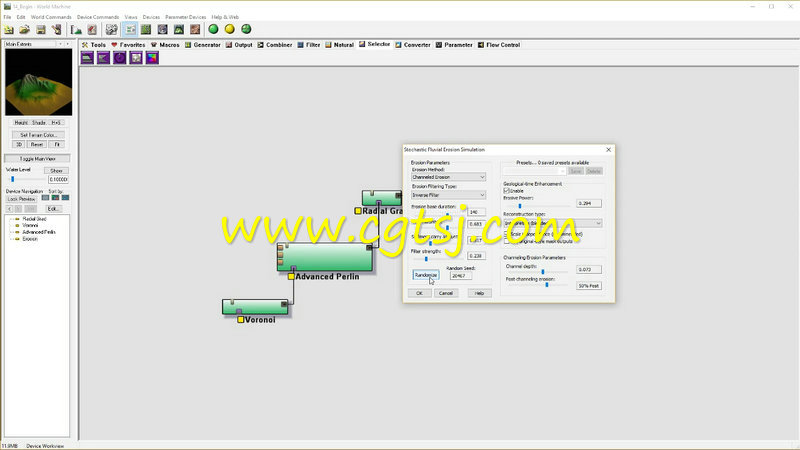800x450 pixels.
Task: Click the hand-pointer toolbar icon next to Save
Action: coord(57,30)
